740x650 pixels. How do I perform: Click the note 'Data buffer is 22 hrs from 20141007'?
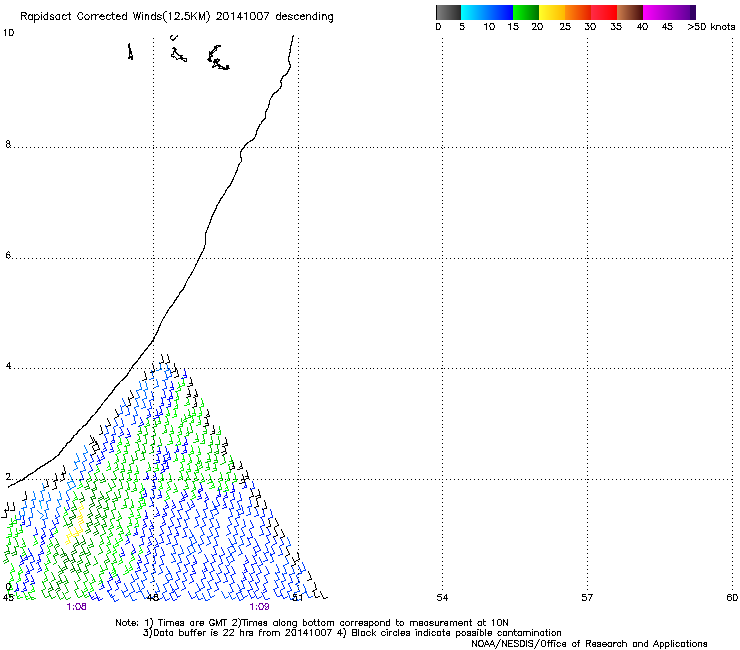click(242, 633)
